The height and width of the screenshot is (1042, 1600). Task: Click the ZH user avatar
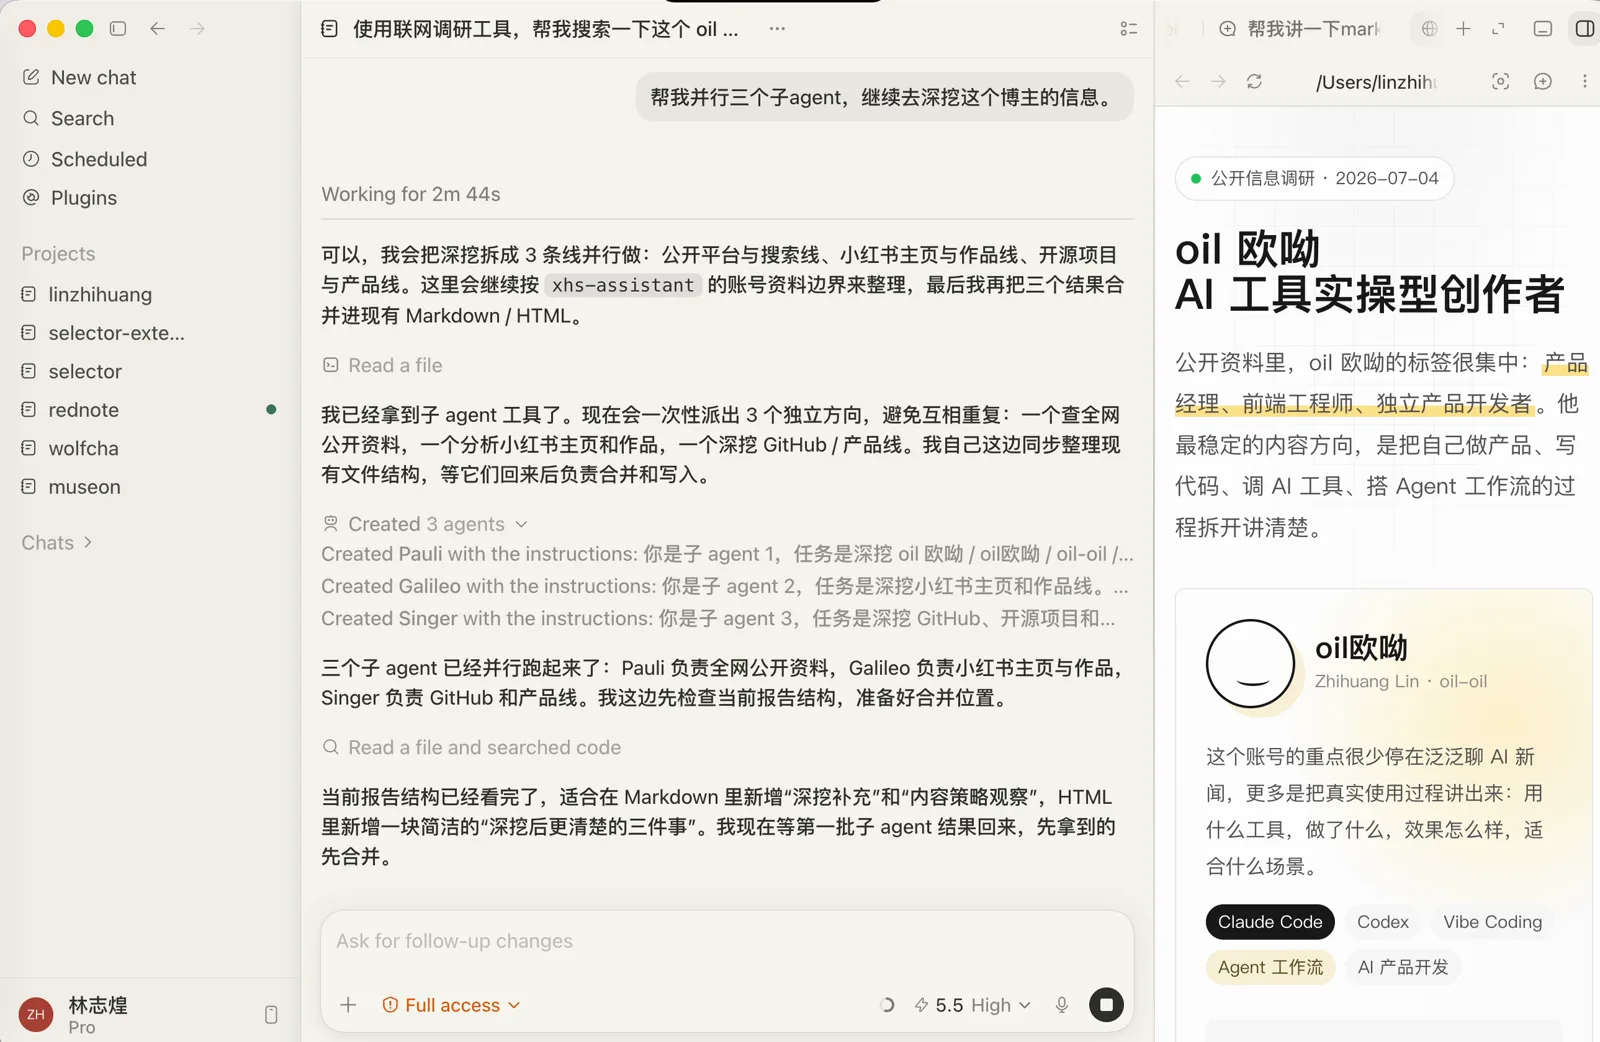coord(36,1014)
